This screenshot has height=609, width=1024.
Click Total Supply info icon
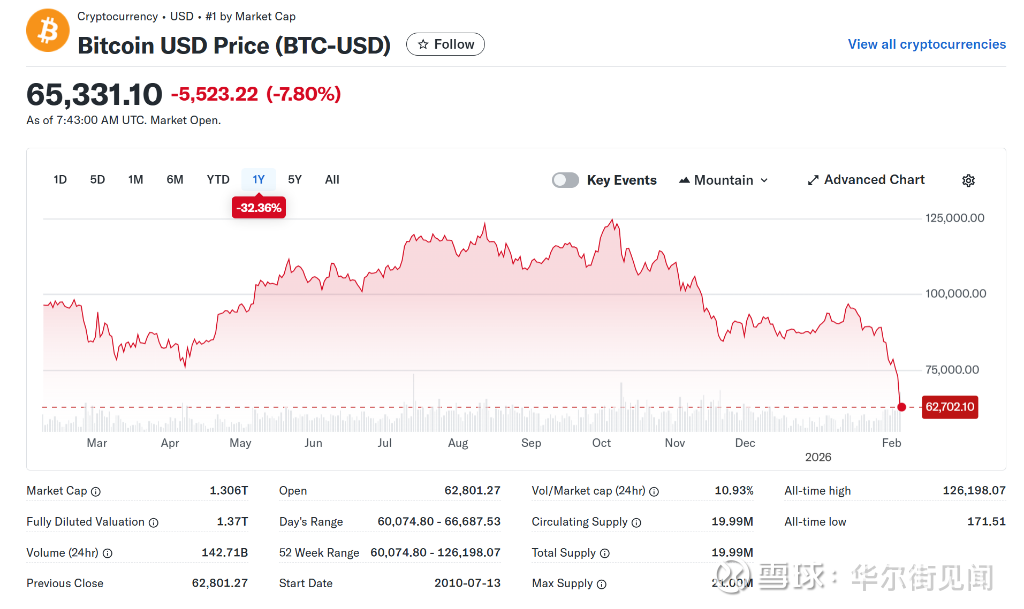click(x=604, y=554)
